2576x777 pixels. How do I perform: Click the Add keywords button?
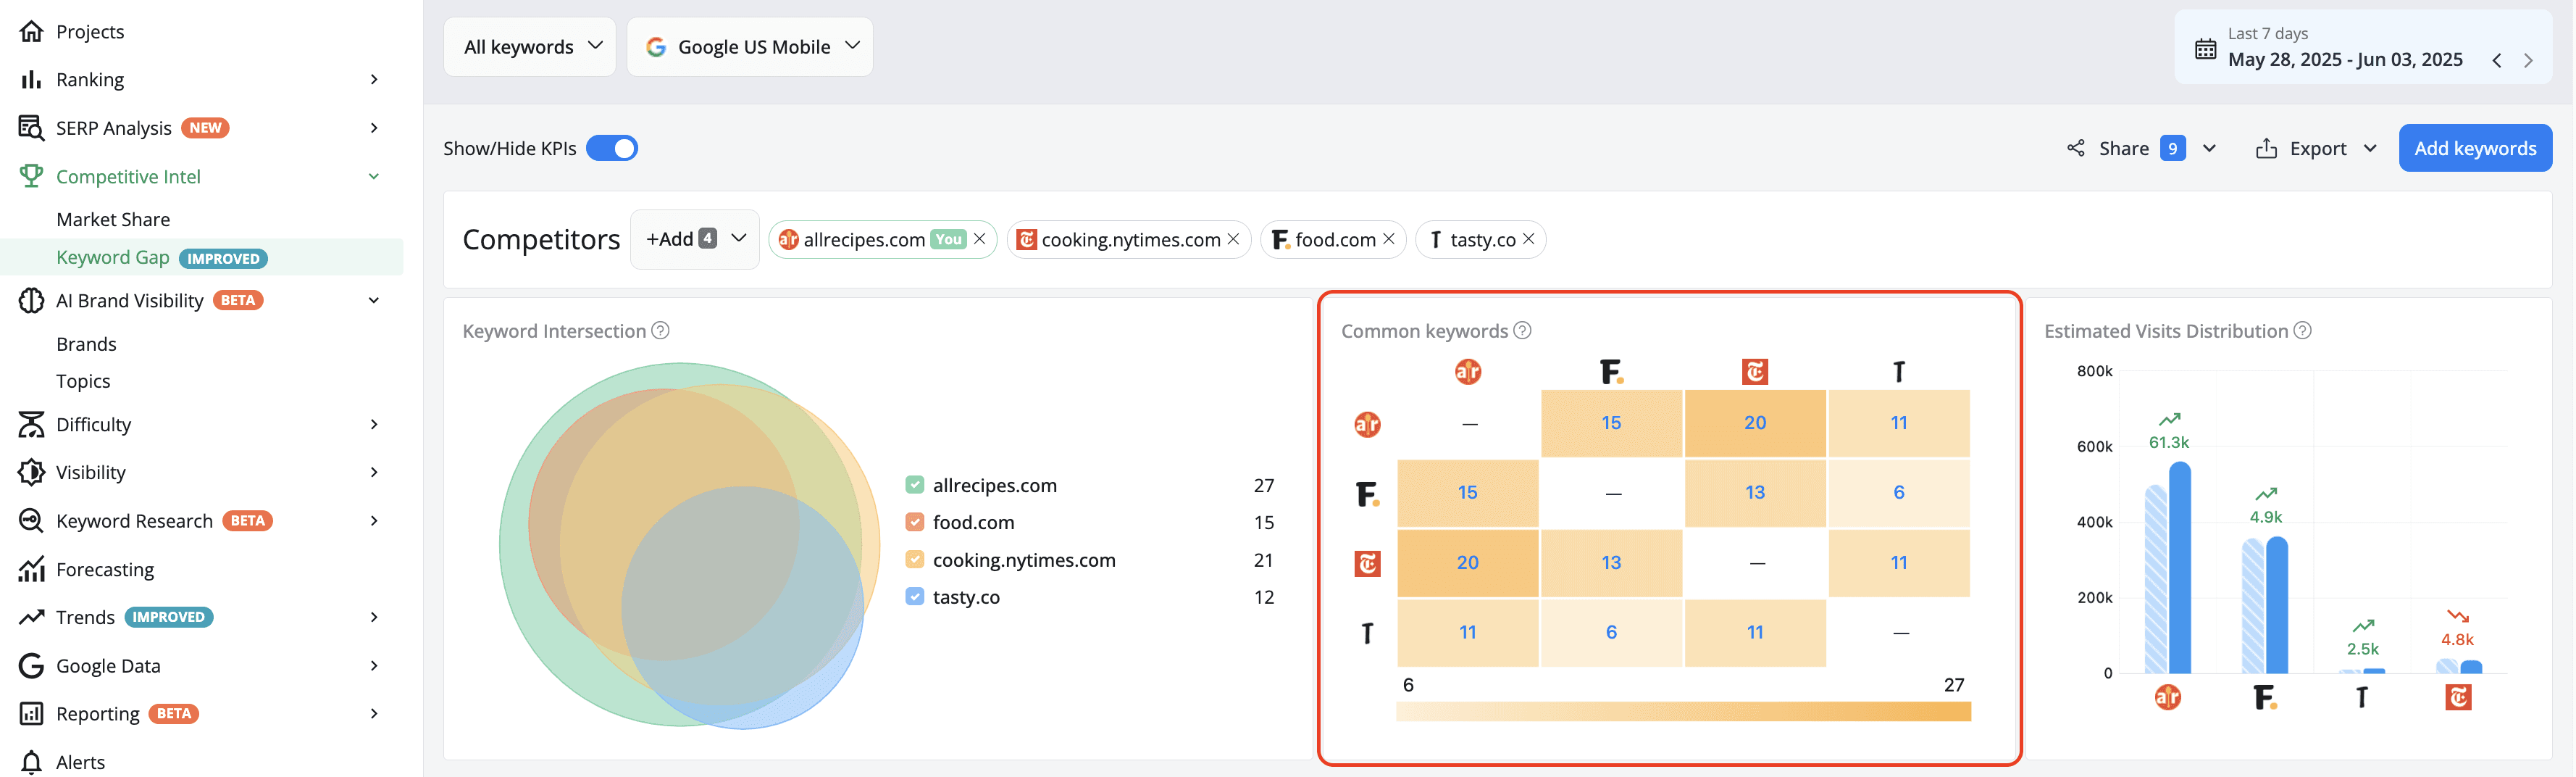point(2475,148)
